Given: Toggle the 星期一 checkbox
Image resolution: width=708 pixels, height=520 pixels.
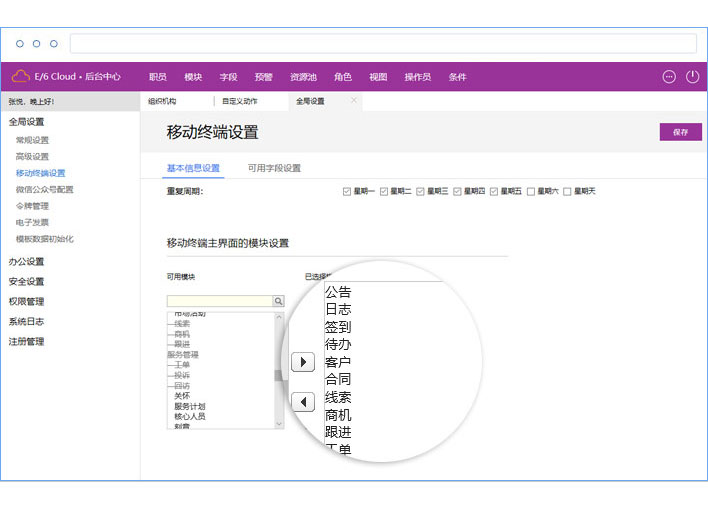Looking at the screenshot, I should point(347,191).
